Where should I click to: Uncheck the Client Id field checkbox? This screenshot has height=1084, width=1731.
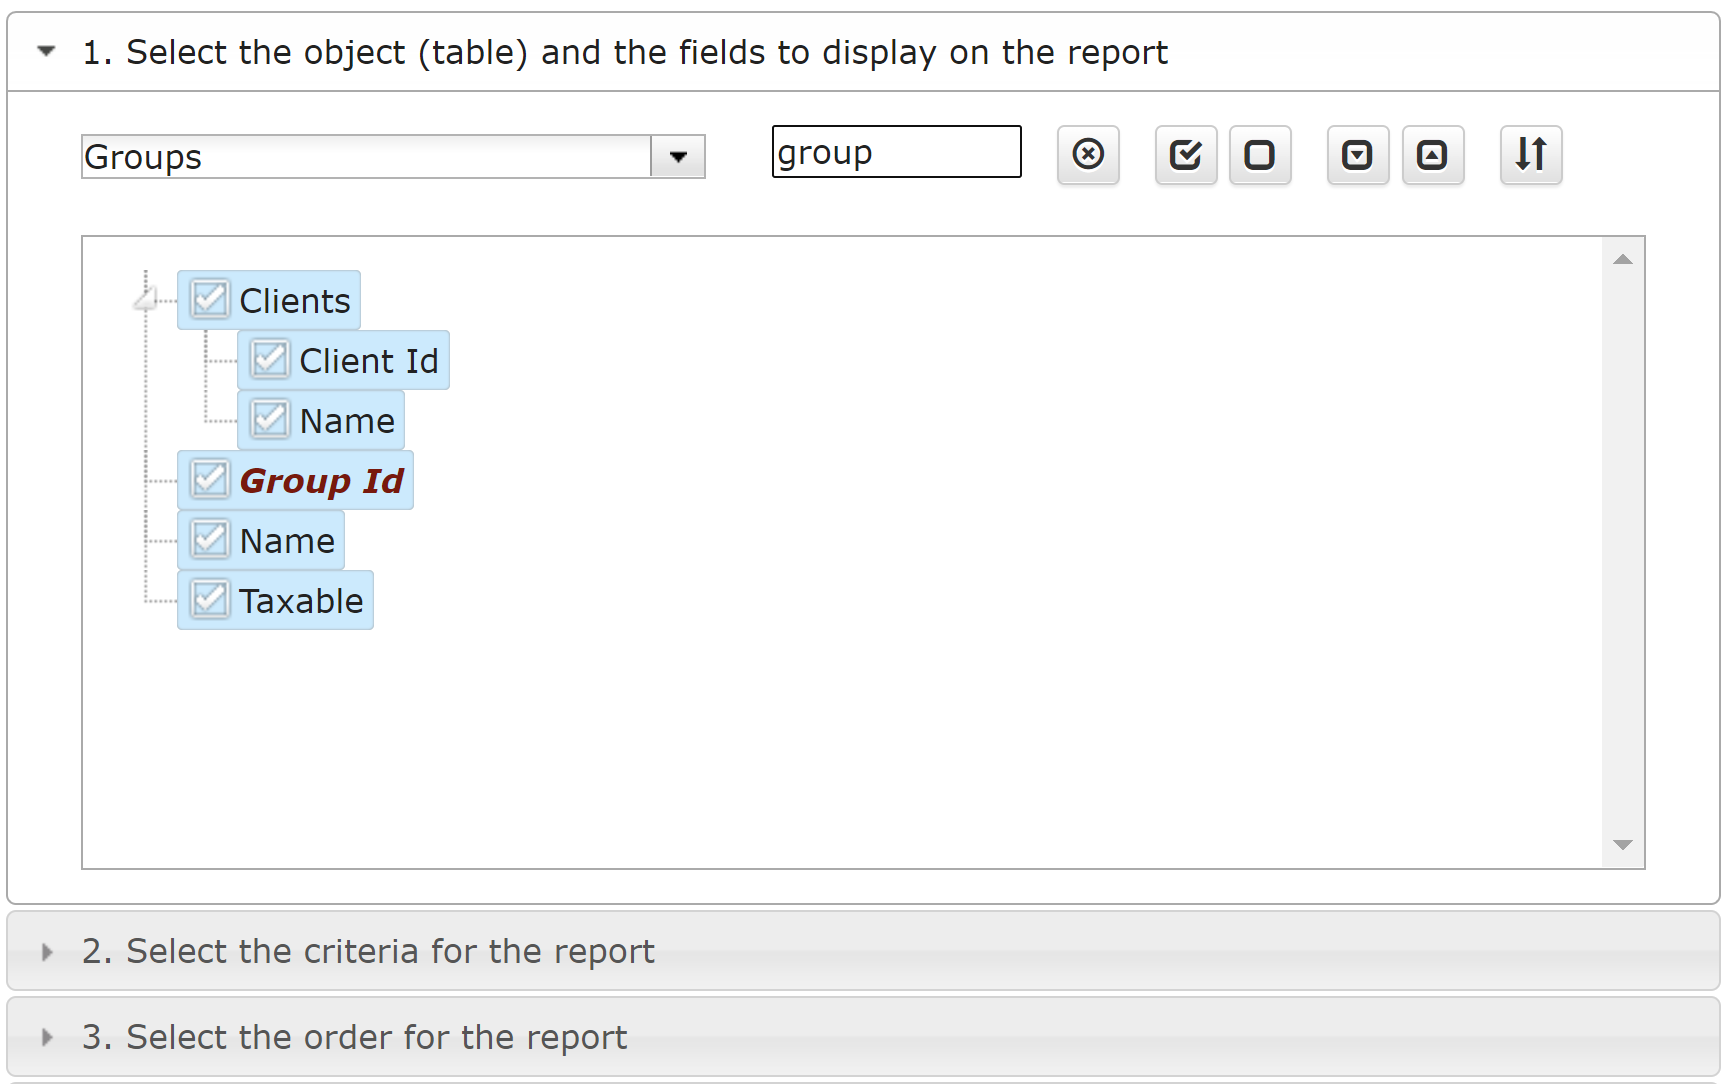click(x=270, y=360)
